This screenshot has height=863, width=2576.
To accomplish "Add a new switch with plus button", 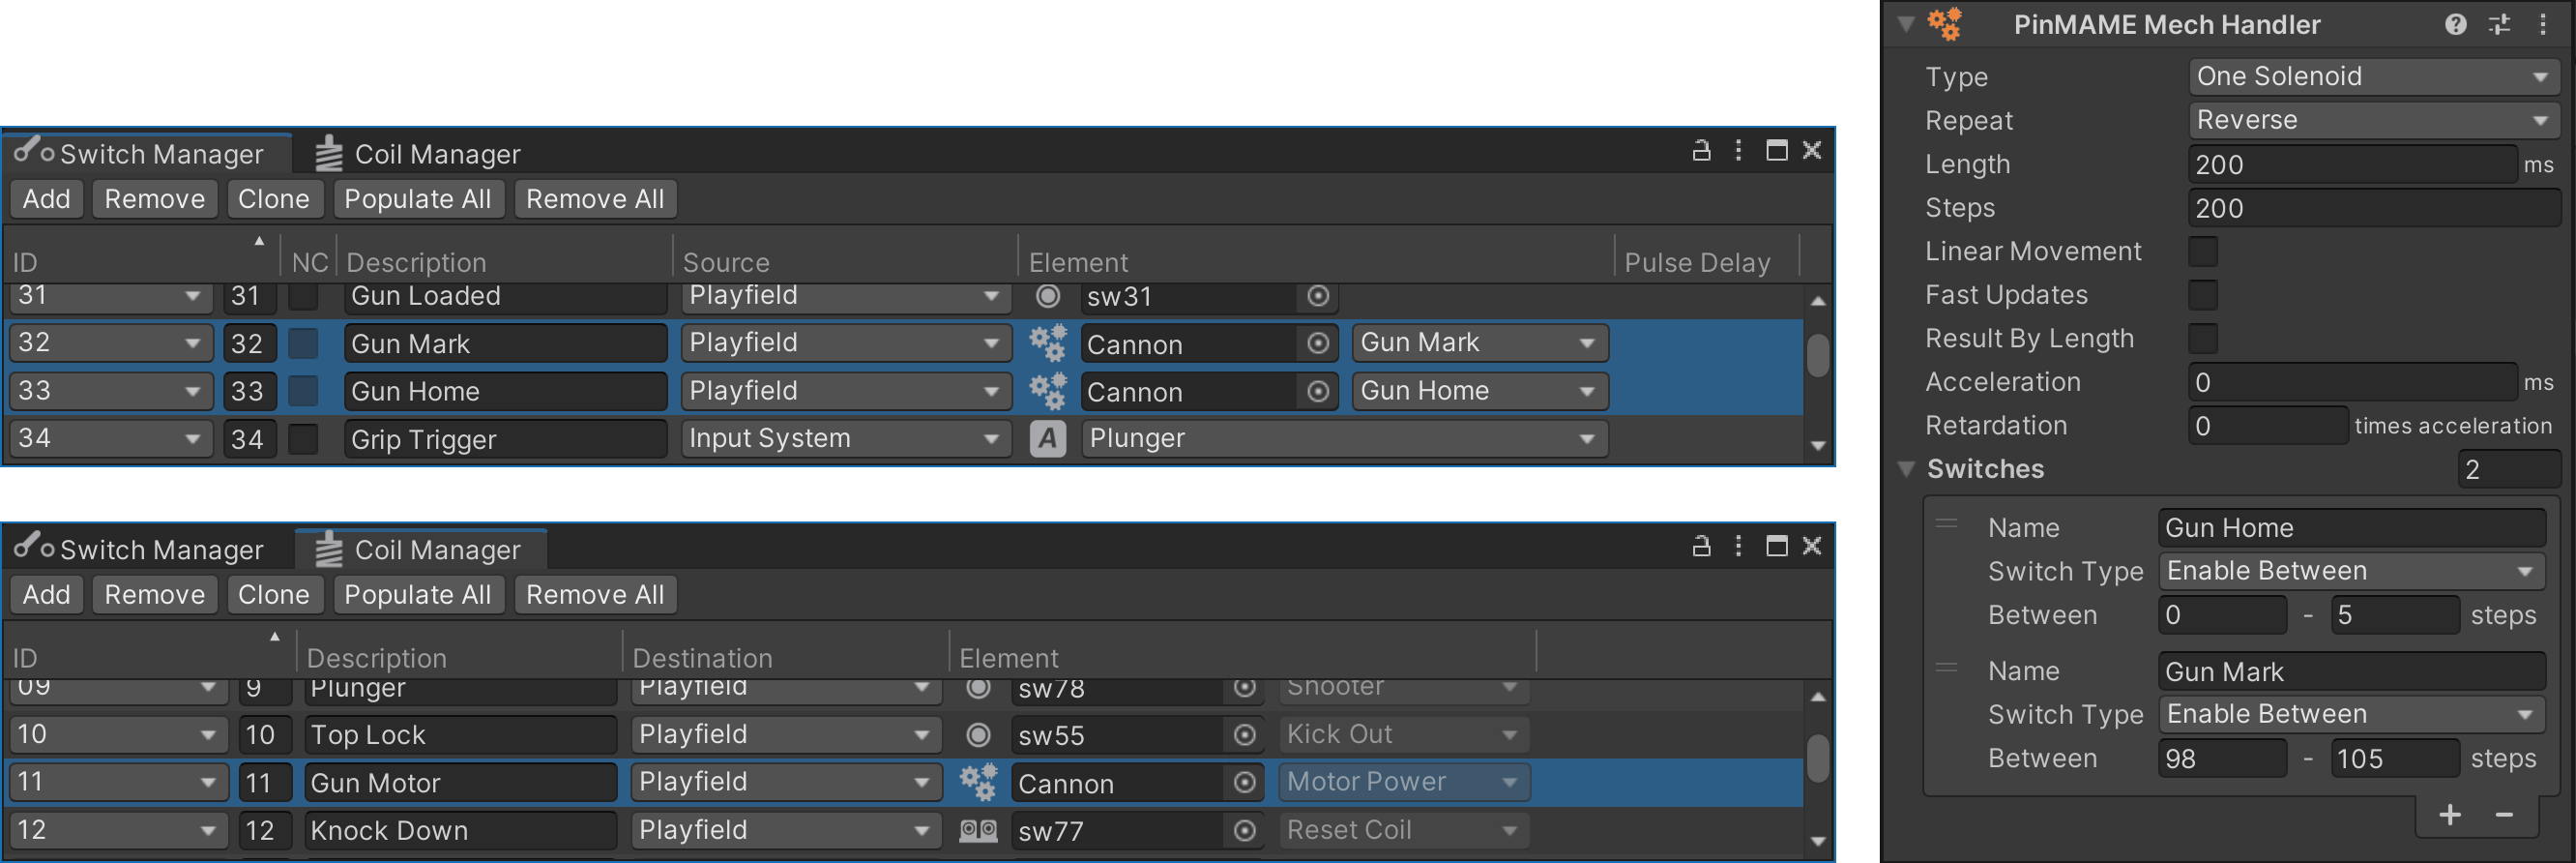I will (x=2449, y=815).
